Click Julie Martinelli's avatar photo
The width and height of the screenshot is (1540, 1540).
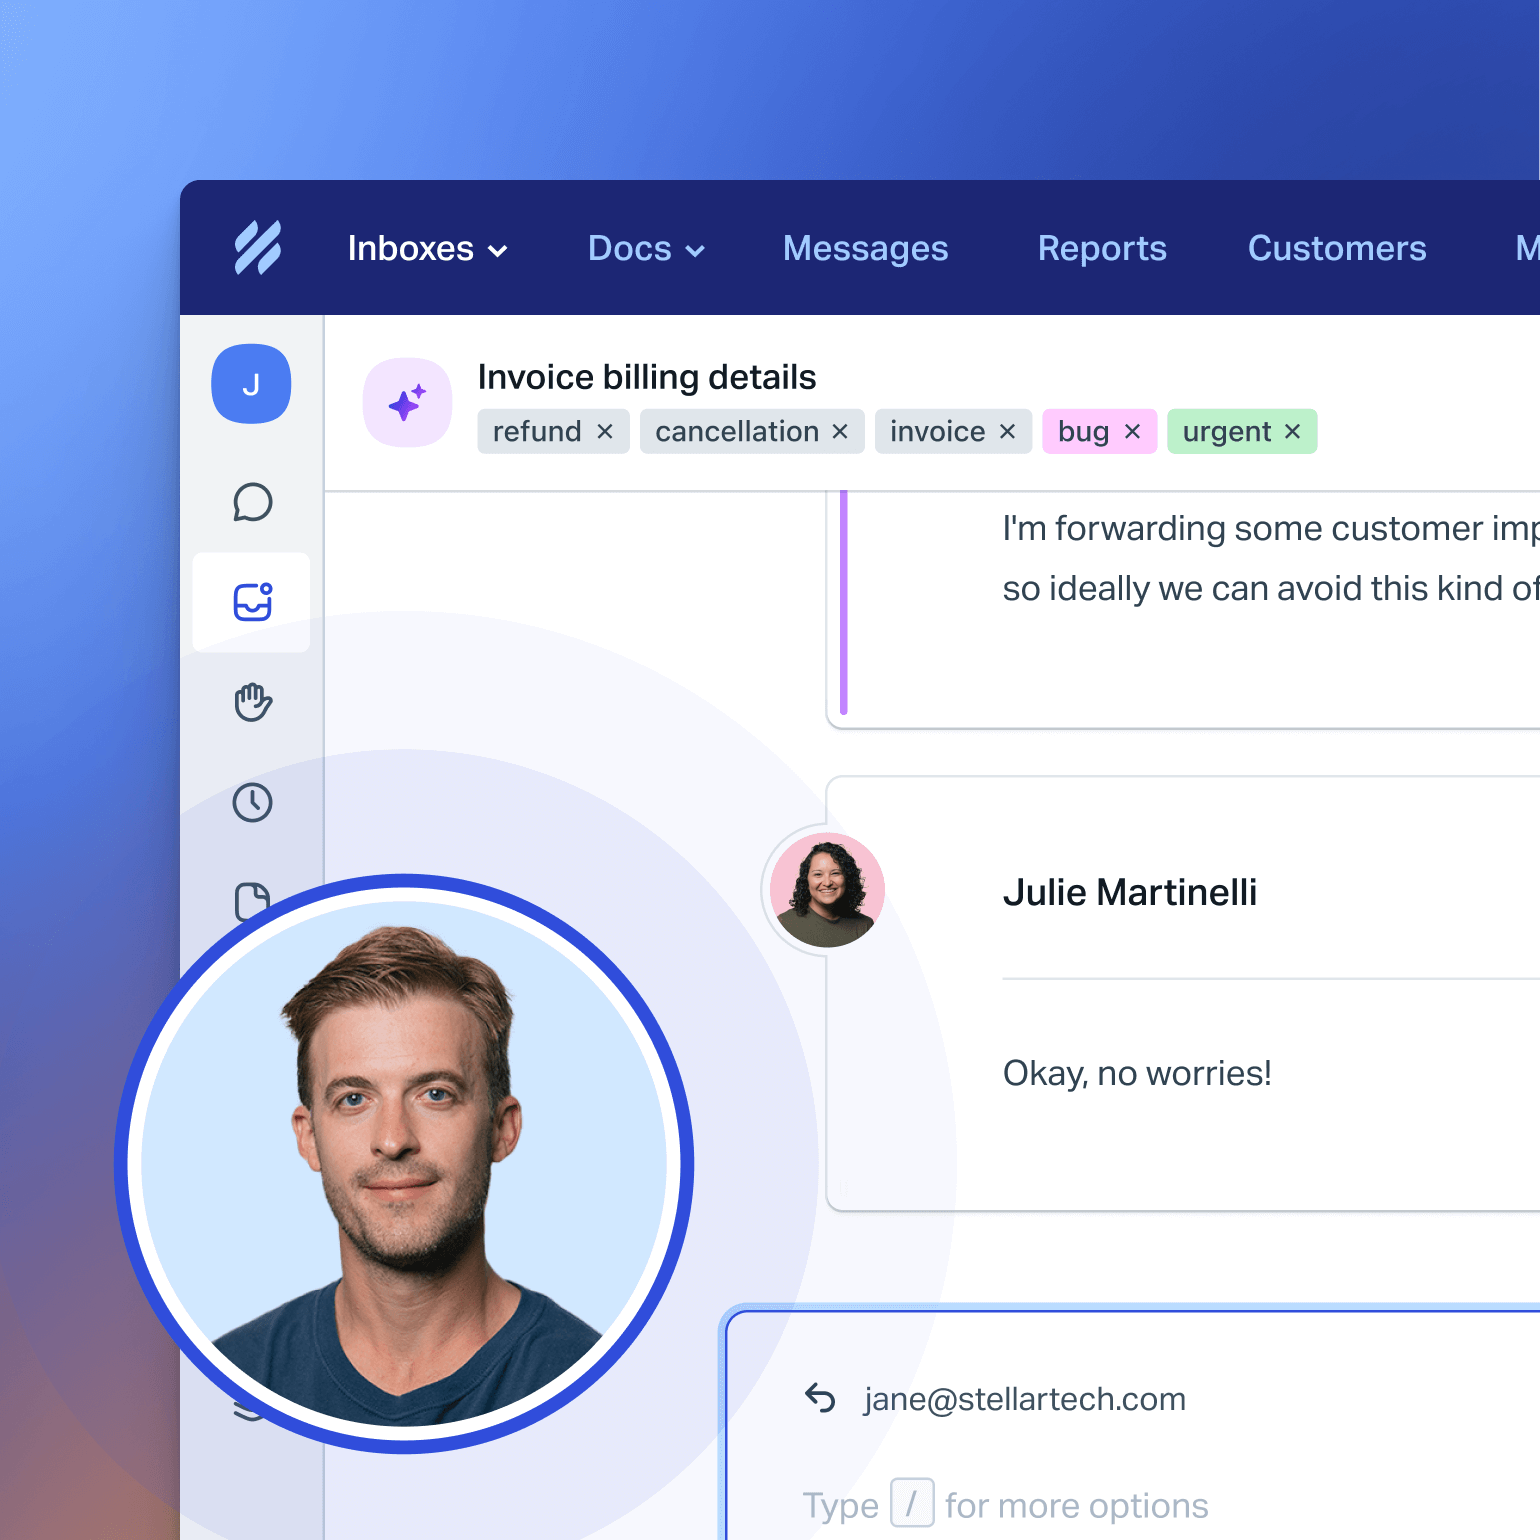point(827,890)
